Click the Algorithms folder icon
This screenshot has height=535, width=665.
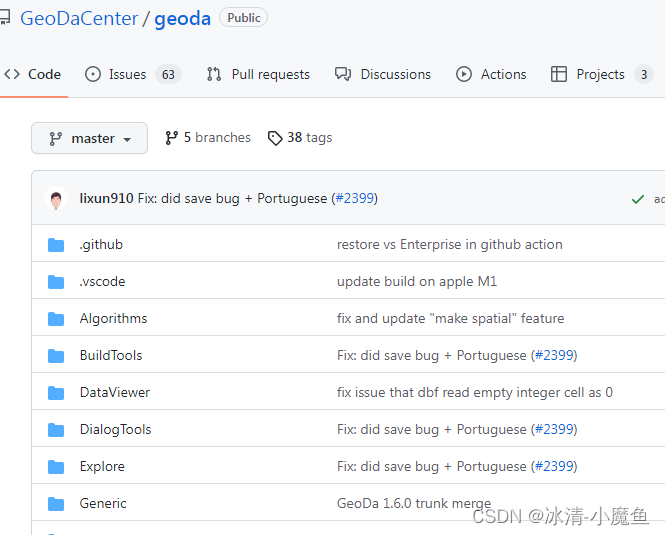tap(56, 319)
